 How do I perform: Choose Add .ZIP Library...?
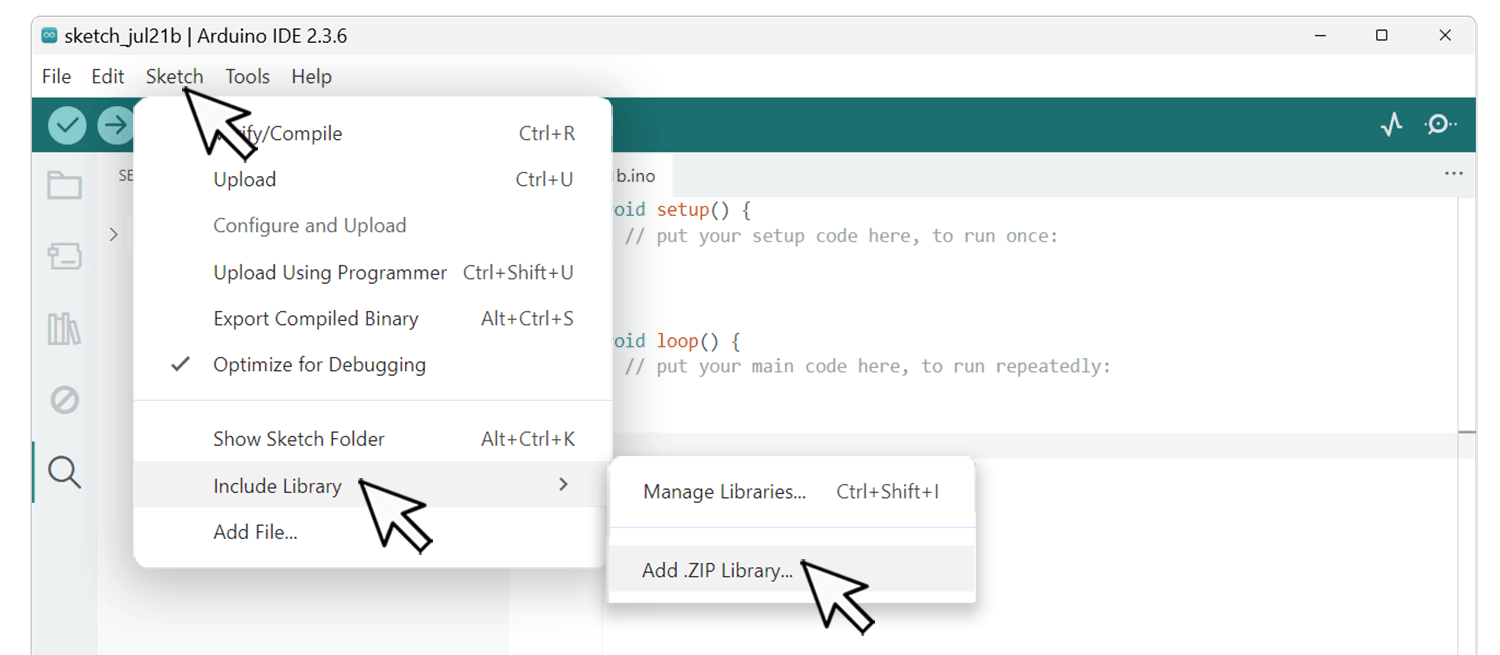791,570
